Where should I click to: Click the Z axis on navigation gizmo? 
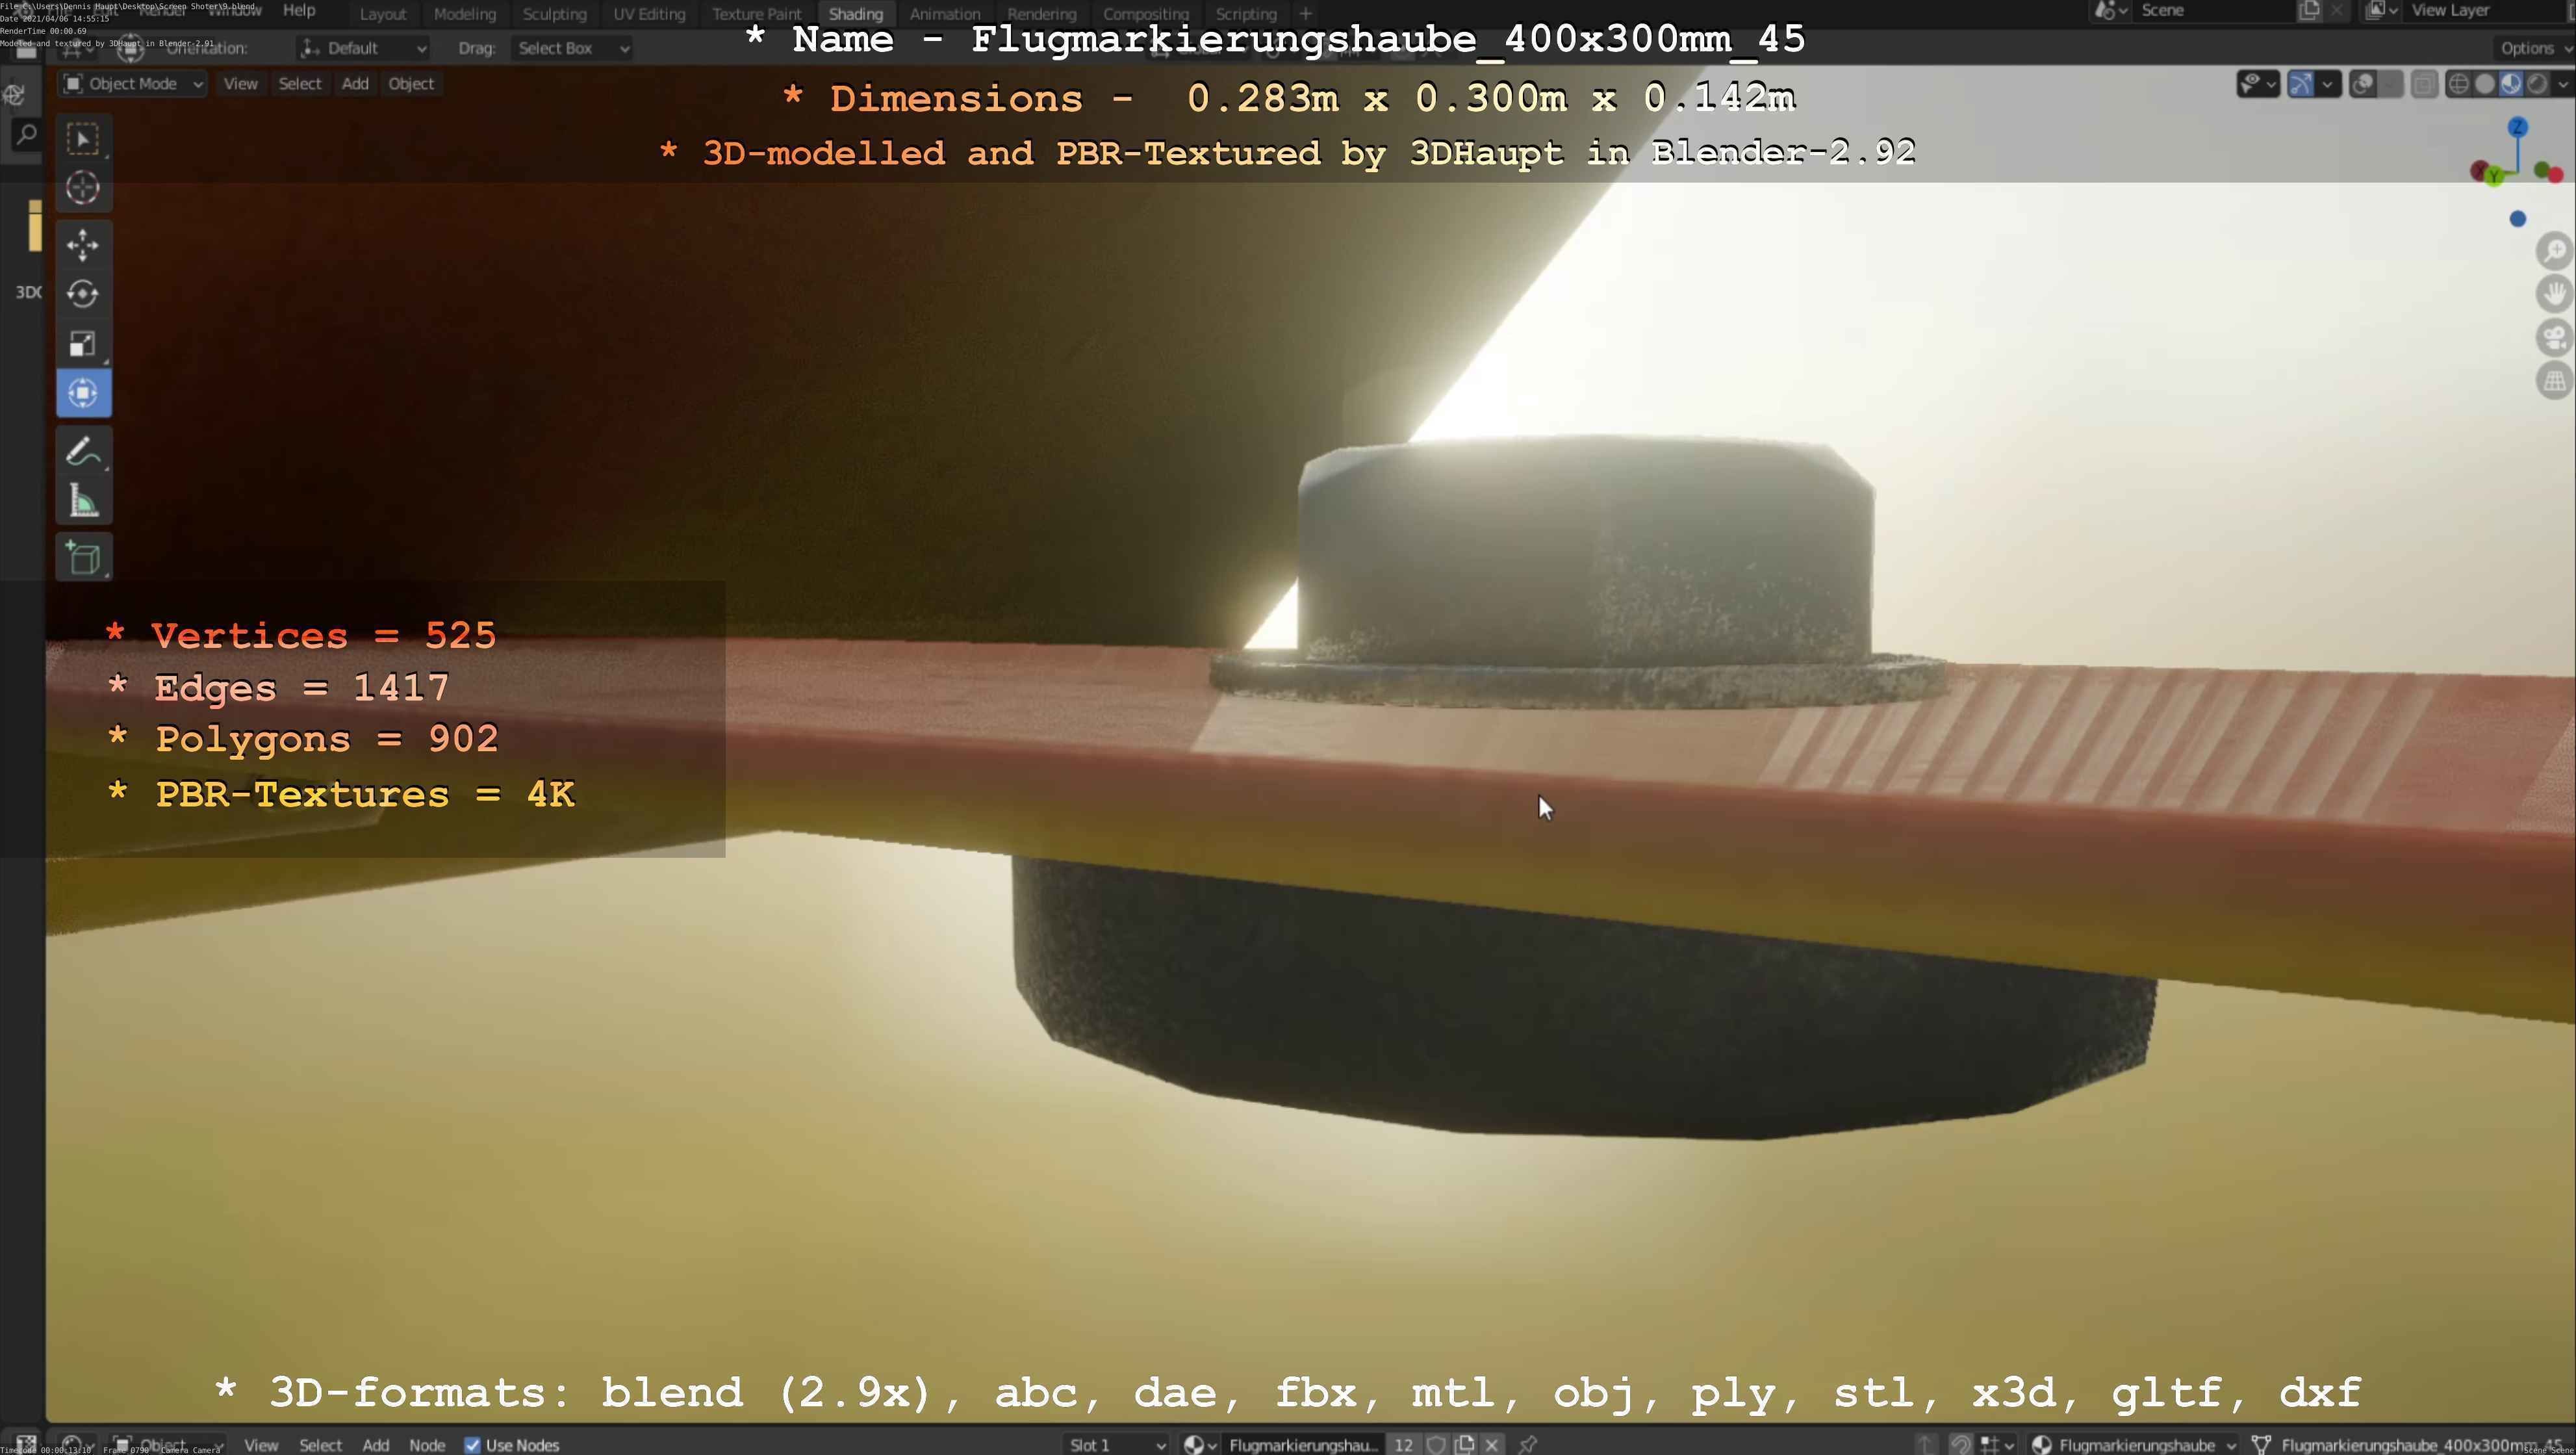coord(2517,127)
